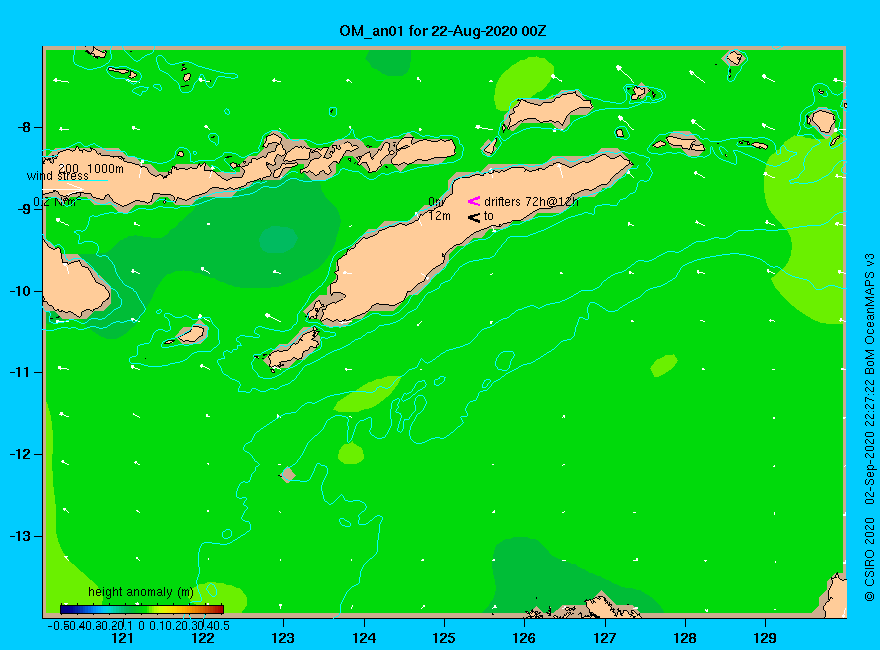Click longitude label 127
The height and width of the screenshot is (650, 880).
click(x=605, y=638)
